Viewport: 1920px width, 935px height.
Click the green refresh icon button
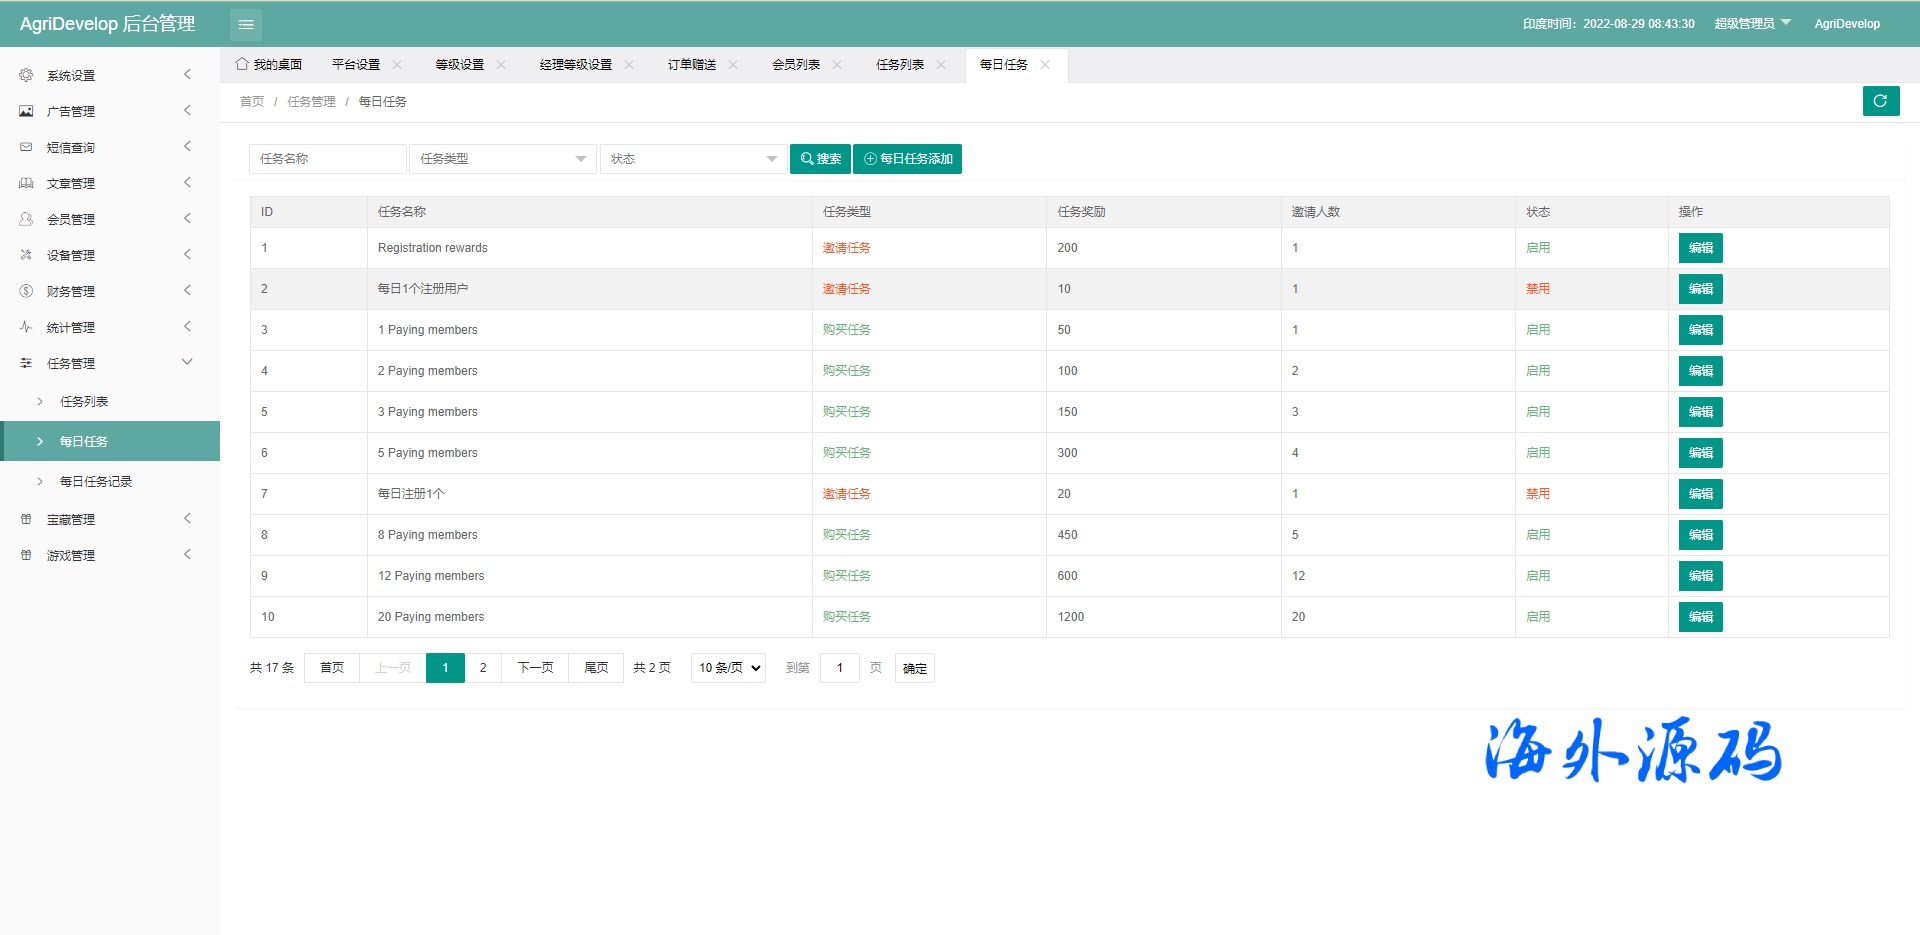[1880, 101]
